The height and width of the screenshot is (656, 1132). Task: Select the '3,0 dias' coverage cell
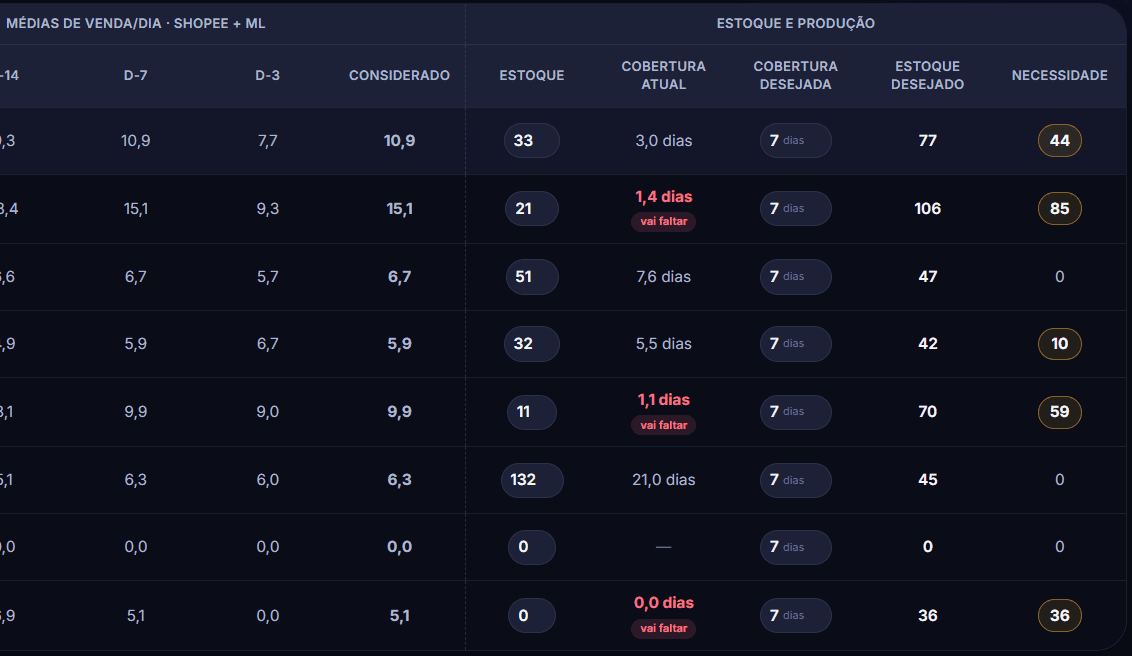pyautogui.click(x=663, y=141)
